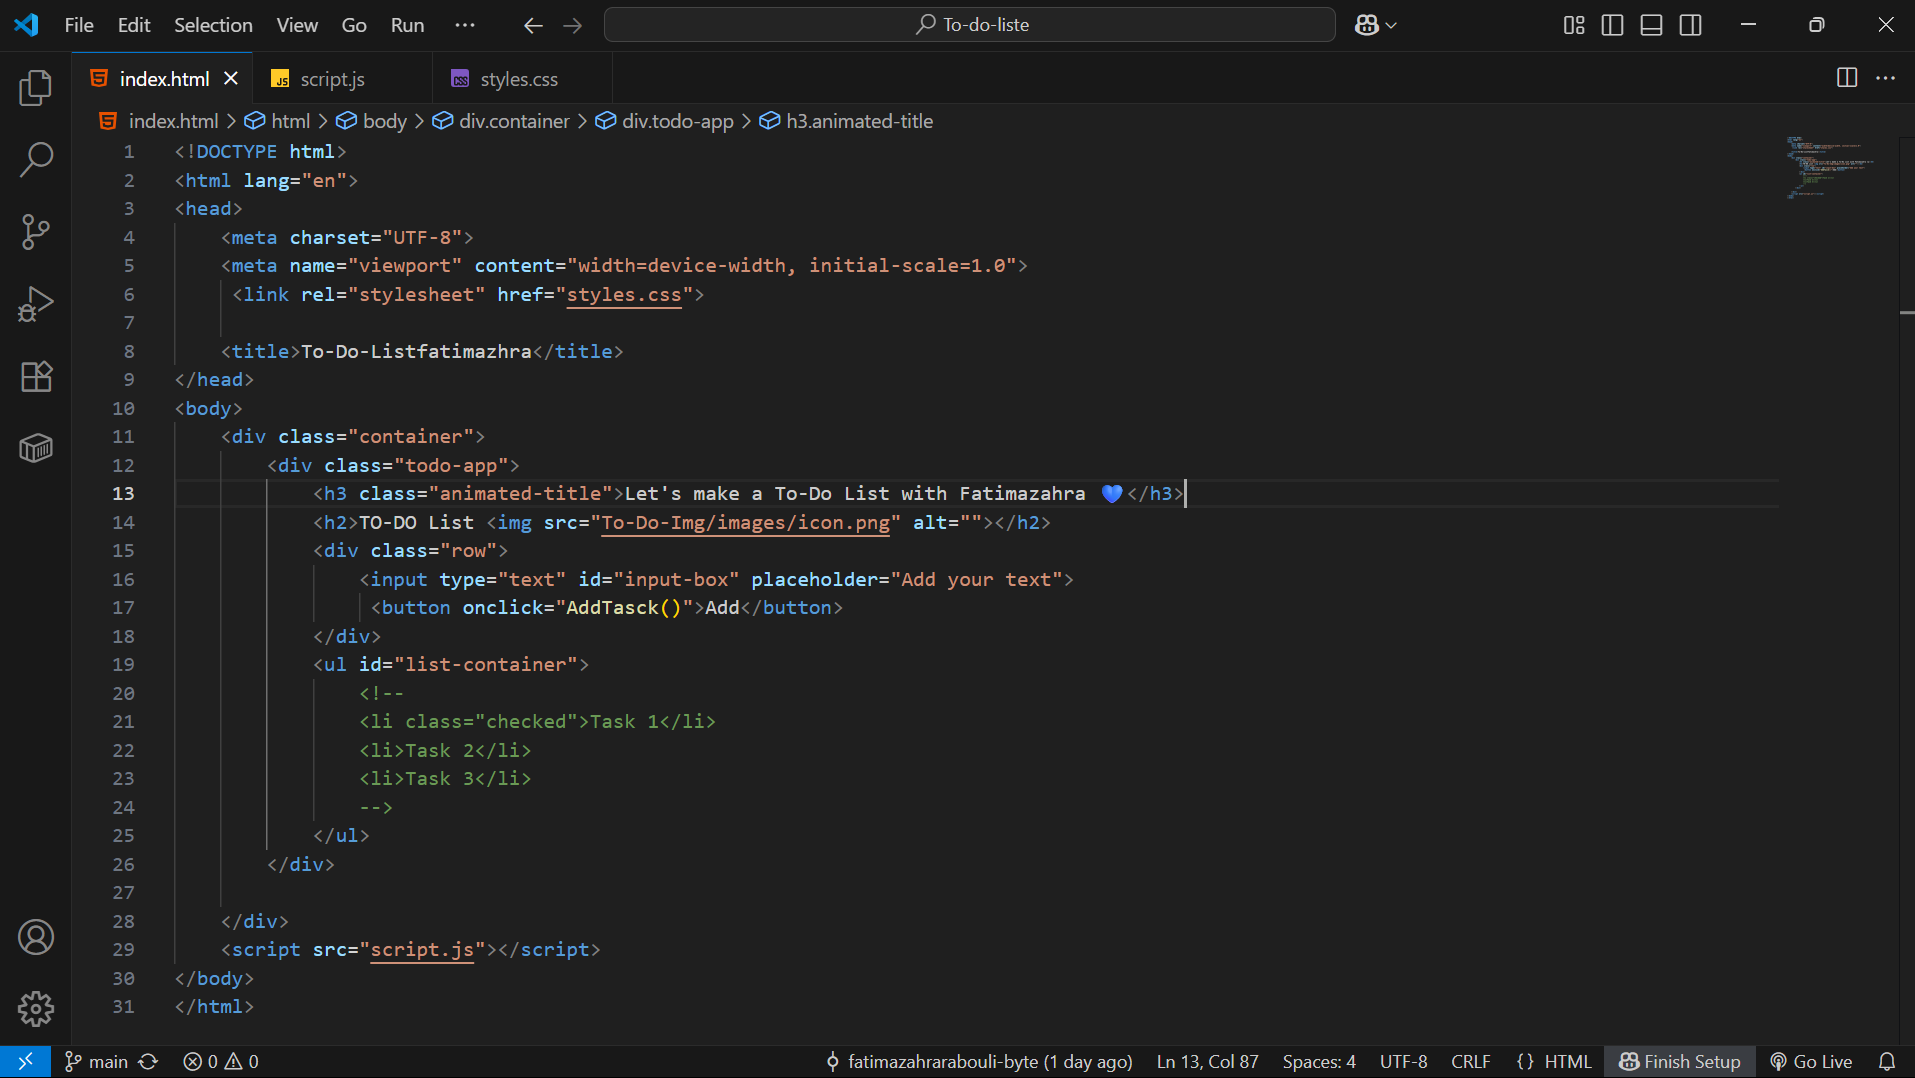Open the Edit menu
Viewport: 1915px width, 1078px height.
[x=134, y=25]
